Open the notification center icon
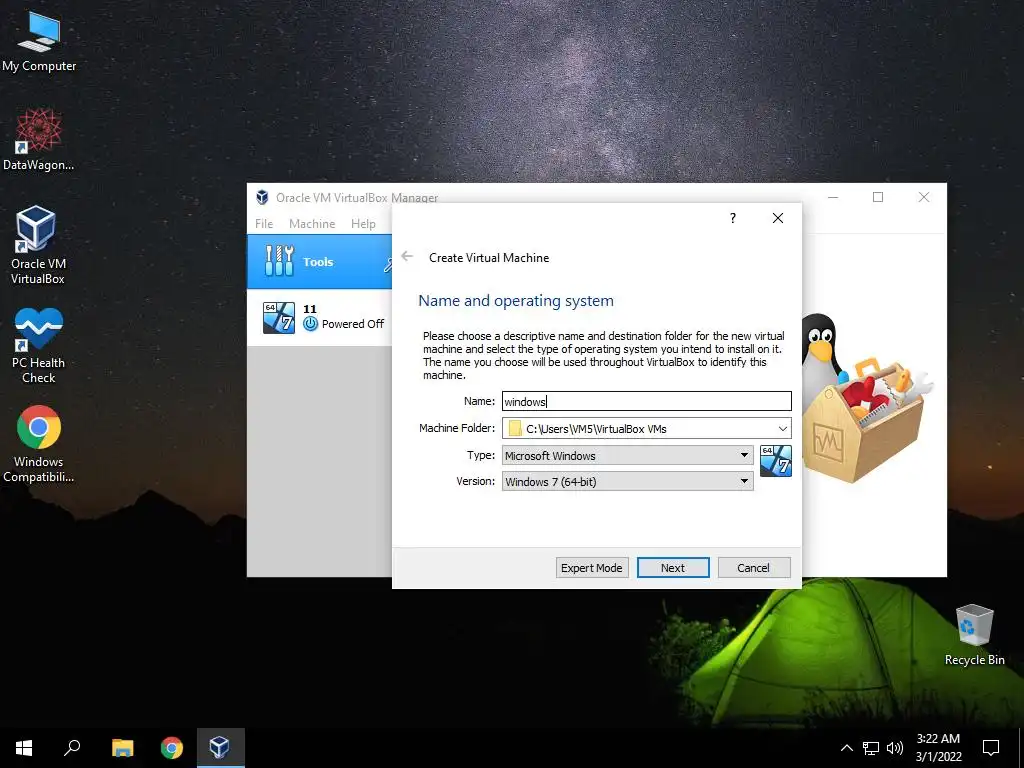The height and width of the screenshot is (768, 1024). pyautogui.click(x=991, y=748)
